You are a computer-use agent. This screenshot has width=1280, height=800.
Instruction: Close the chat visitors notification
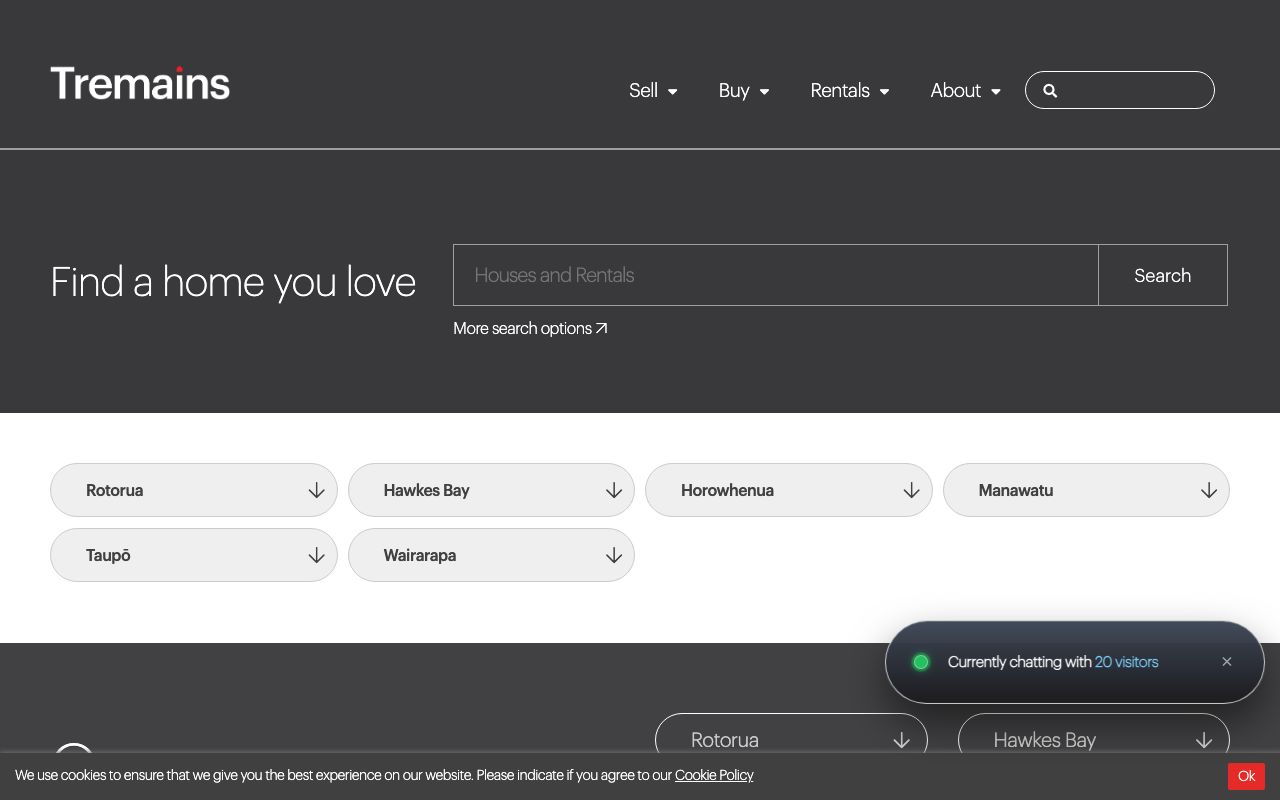[x=1227, y=662]
